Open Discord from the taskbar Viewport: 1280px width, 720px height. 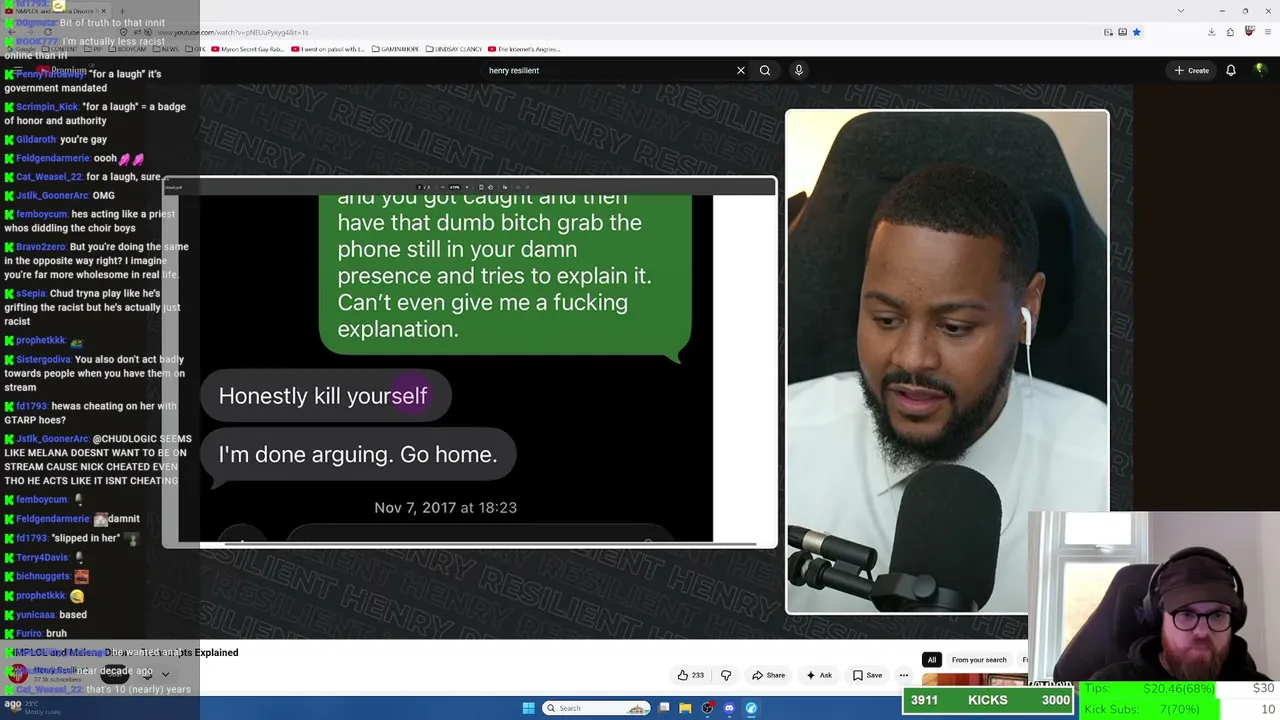tap(729, 708)
